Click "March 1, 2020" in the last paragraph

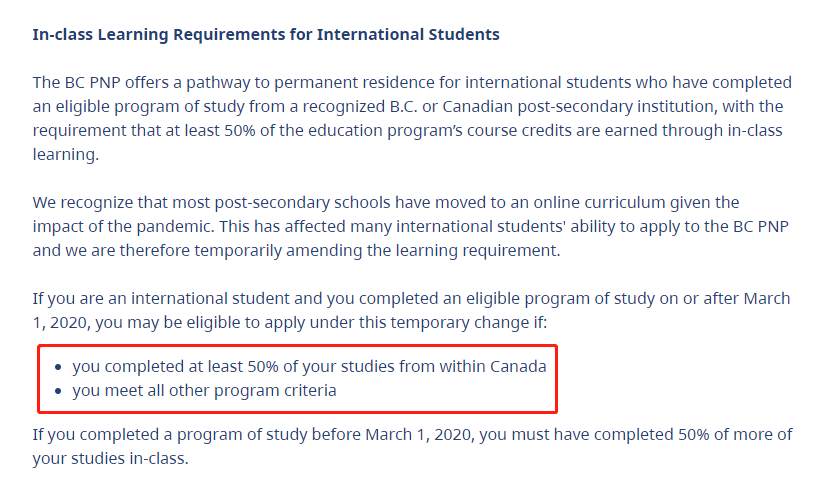(x=418, y=435)
